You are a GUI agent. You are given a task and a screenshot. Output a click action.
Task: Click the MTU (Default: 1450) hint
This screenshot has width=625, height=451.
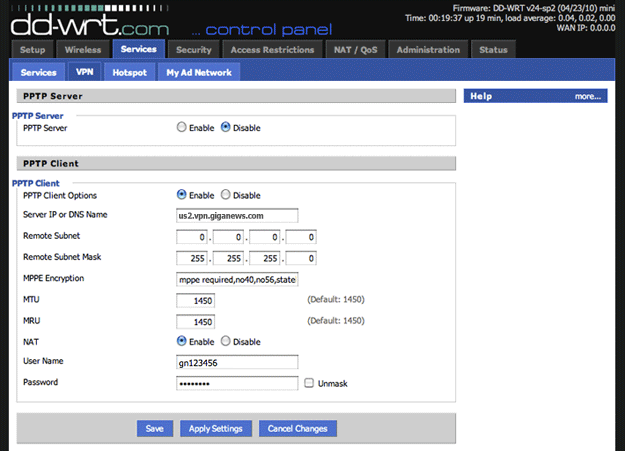(x=336, y=299)
